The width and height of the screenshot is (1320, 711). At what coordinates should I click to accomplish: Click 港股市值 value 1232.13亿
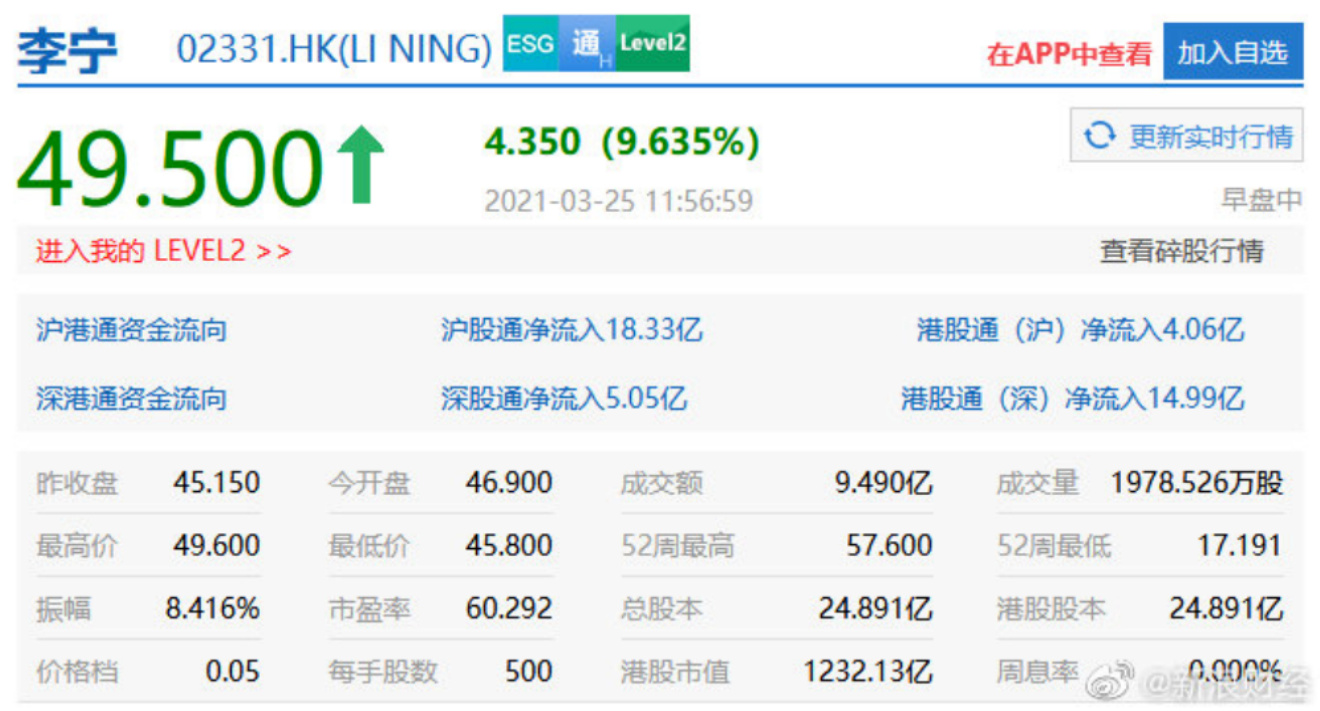(x=868, y=670)
